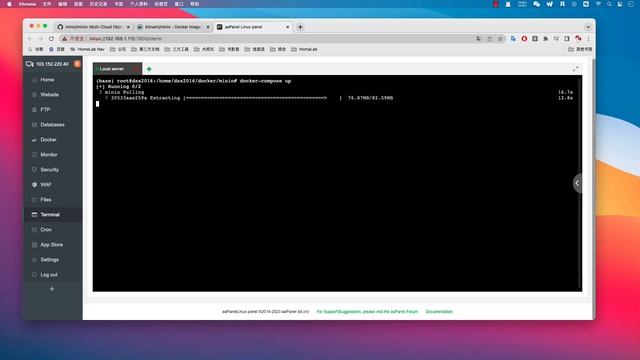Open the Databases section
640x360 pixels.
coord(52,124)
